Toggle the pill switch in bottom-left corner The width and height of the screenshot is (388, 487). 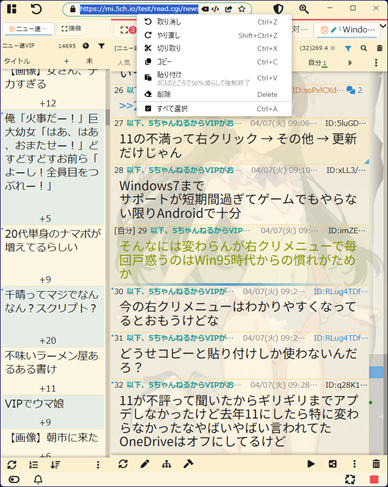(14, 480)
